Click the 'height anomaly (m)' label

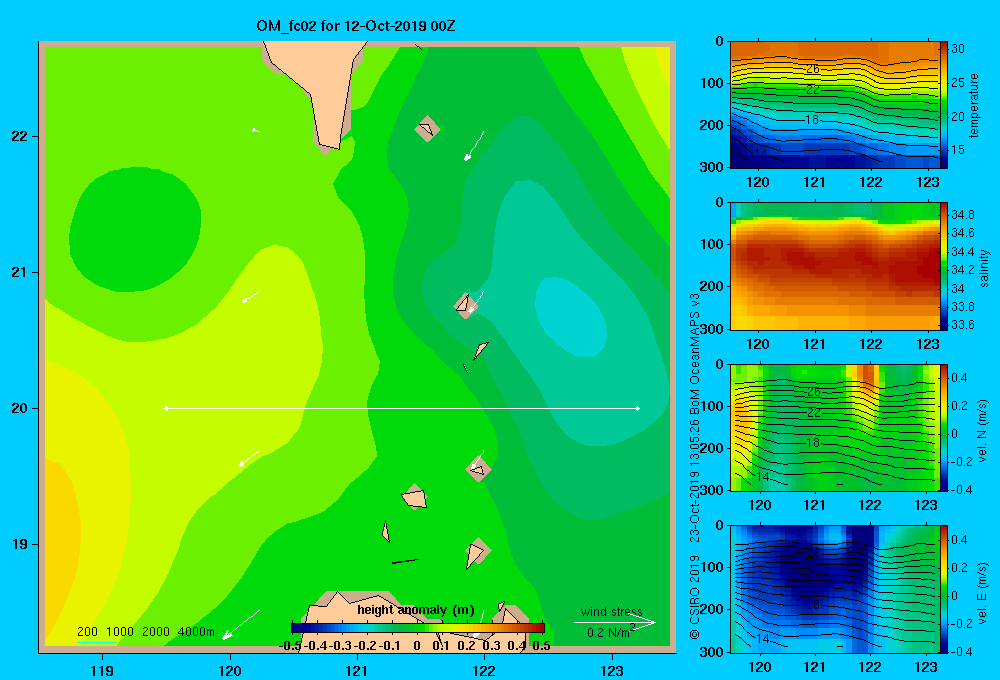point(416,610)
